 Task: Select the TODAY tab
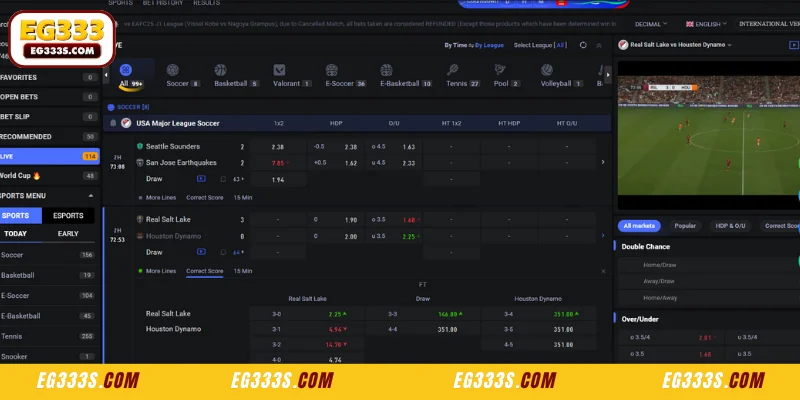15,234
